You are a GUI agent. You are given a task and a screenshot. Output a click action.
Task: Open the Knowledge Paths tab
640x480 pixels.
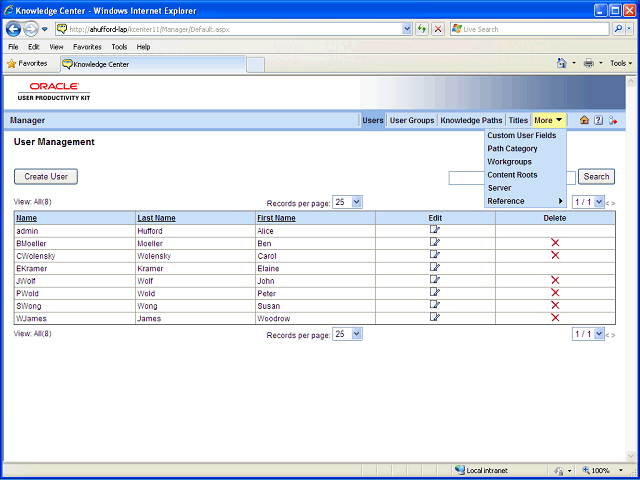coord(471,120)
